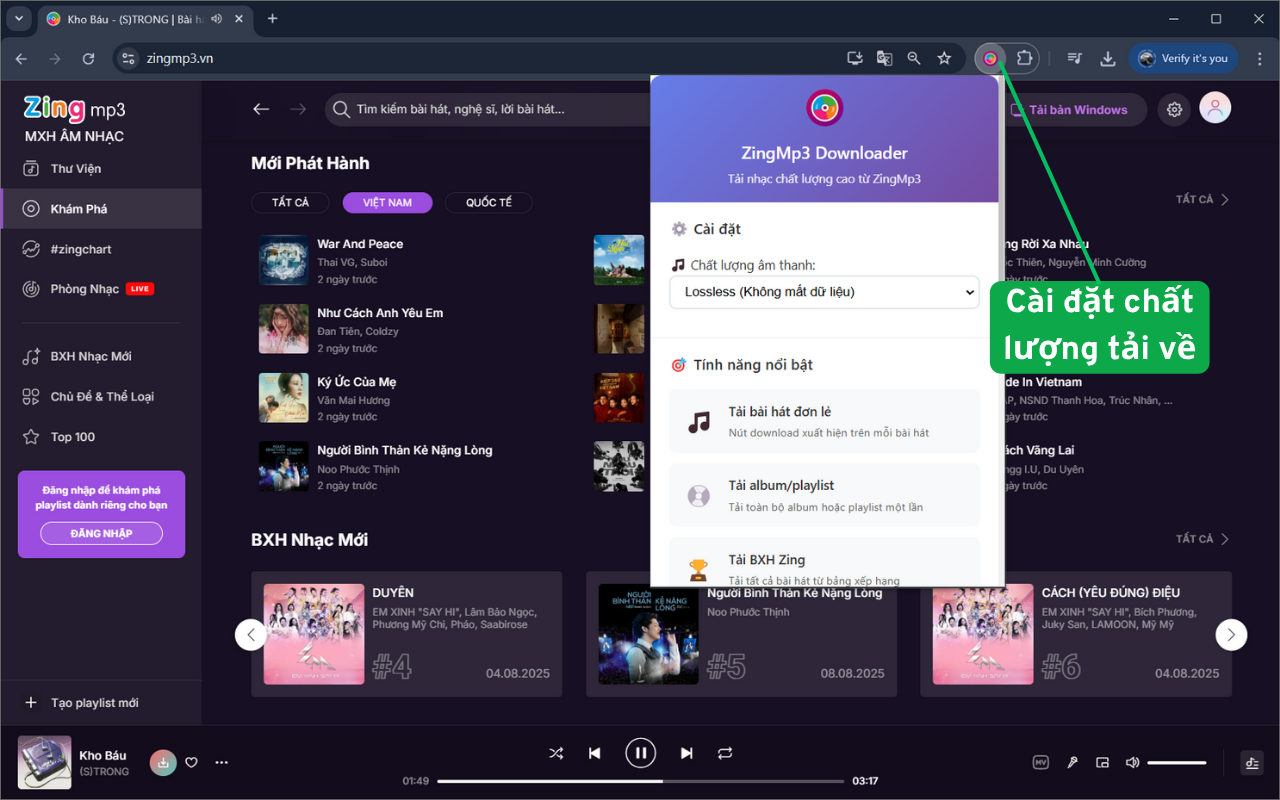Viewport: 1280px width, 800px height.
Task: Expand TẤT CẢ for Mới Phát Hành
Action: pos(1203,199)
